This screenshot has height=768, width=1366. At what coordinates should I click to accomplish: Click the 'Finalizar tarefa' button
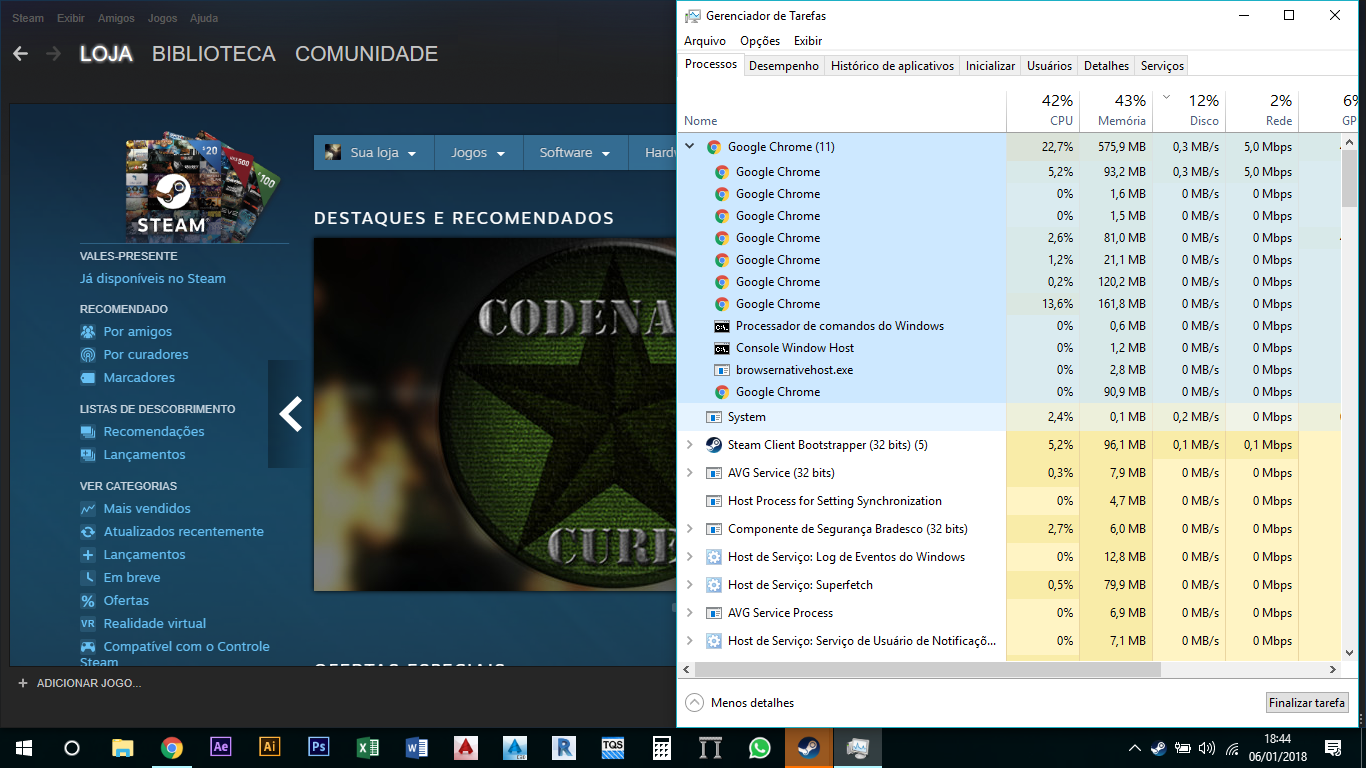pos(1307,703)
